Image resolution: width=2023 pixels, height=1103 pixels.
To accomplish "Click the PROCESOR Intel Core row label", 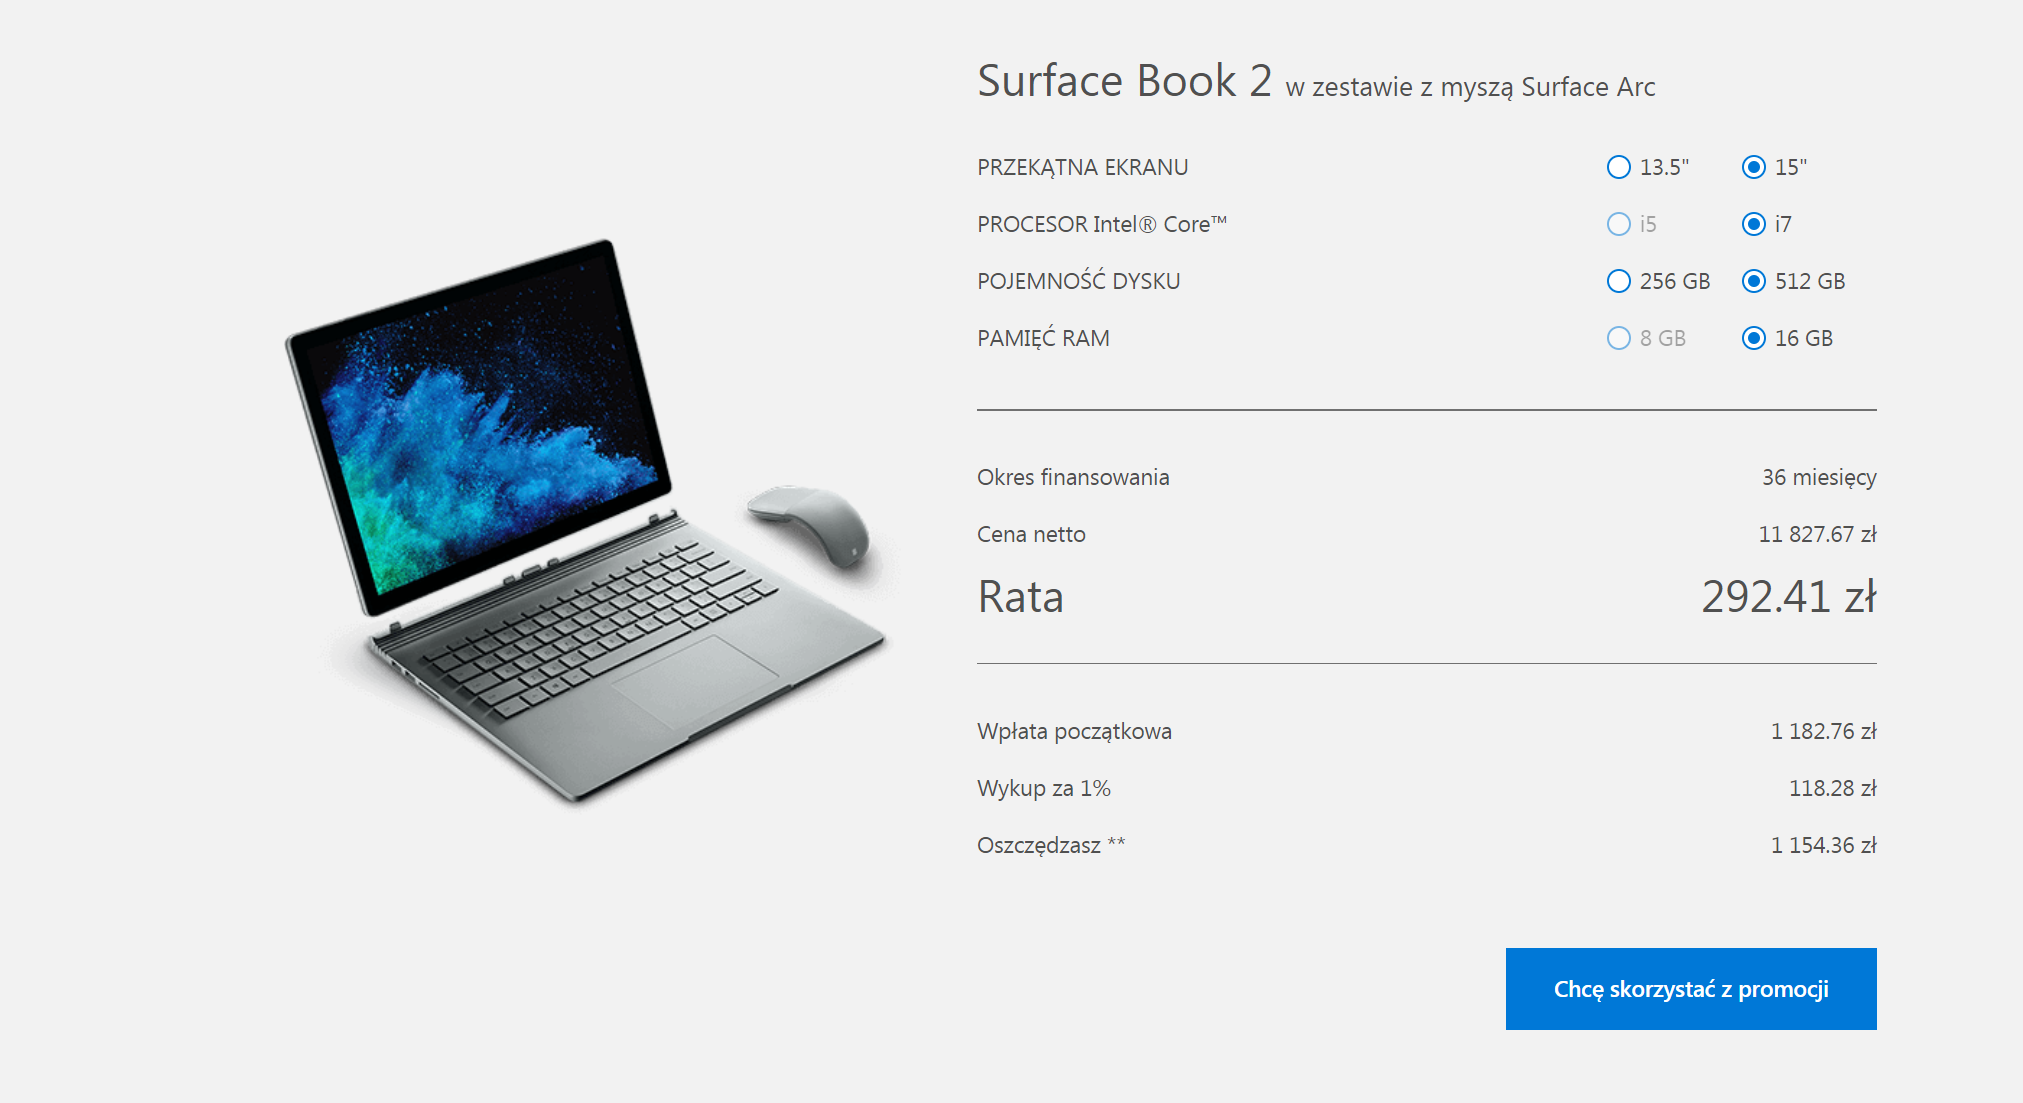I will 1102,224.
